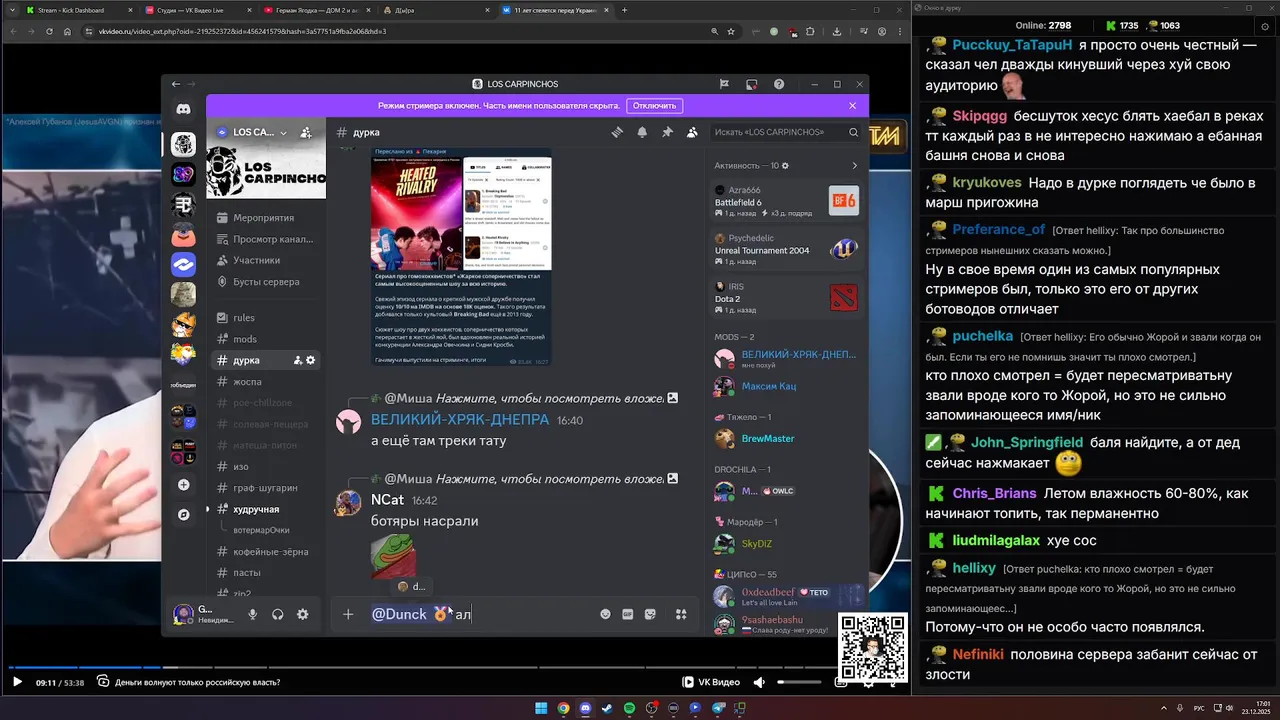Select the пасты channel
Viewport: 1280px width, 720px height.
coord(265,573)
